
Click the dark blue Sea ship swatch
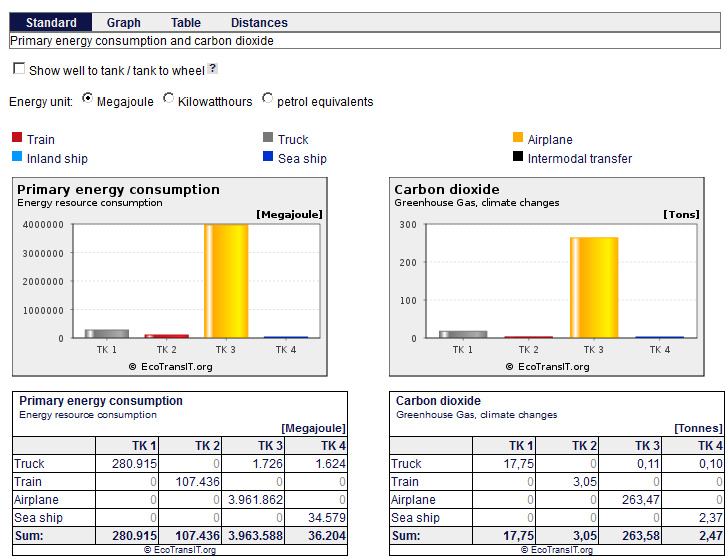(x=268, y=157)
